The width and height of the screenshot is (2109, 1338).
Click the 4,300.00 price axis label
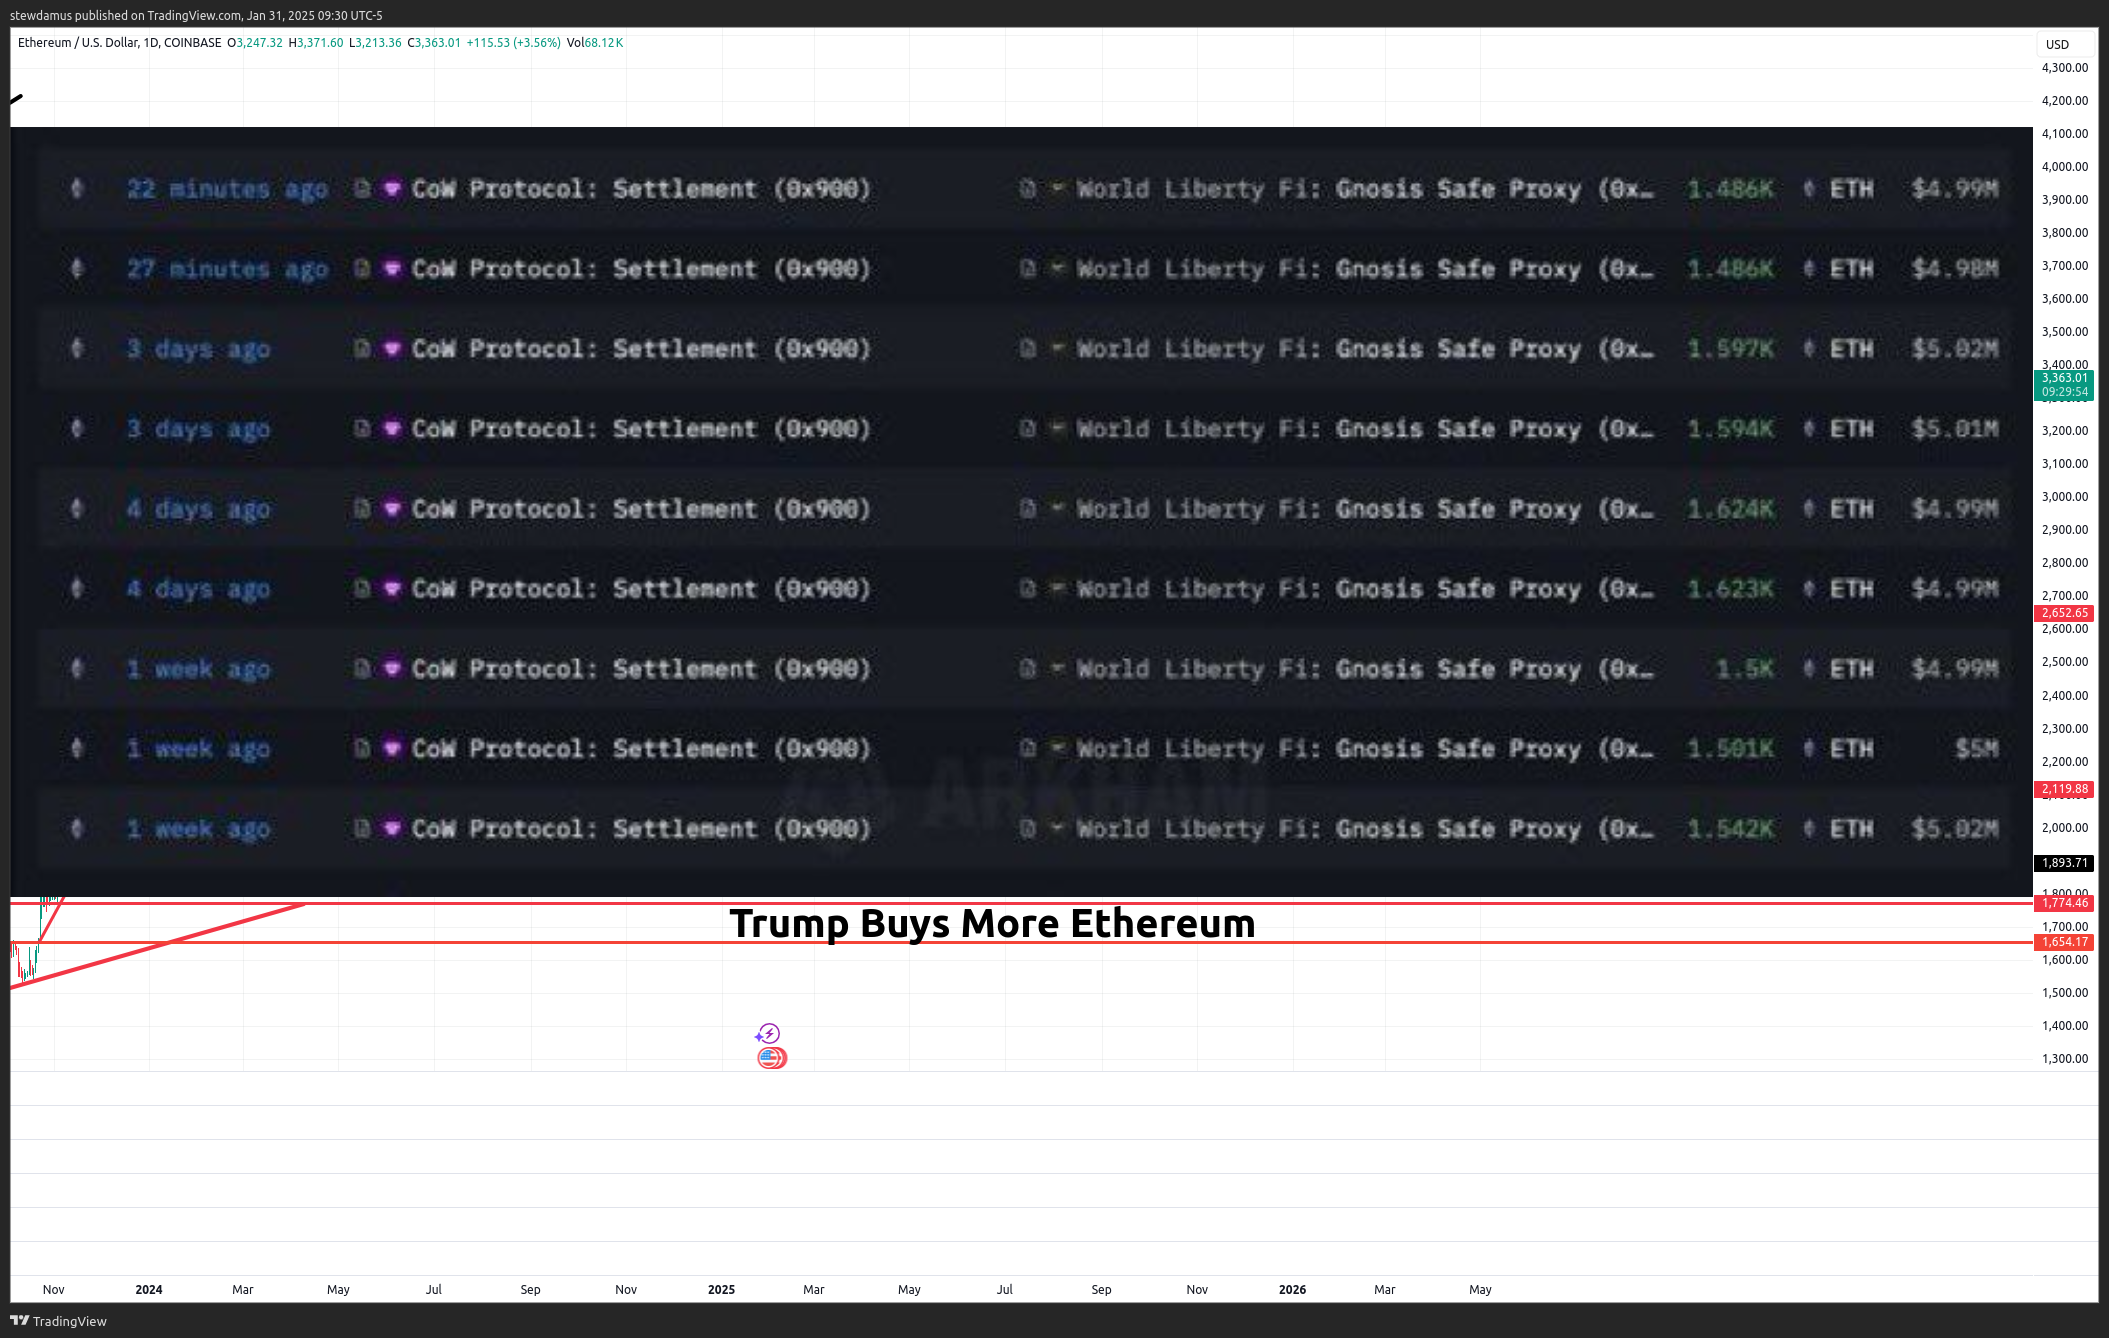2064,68
